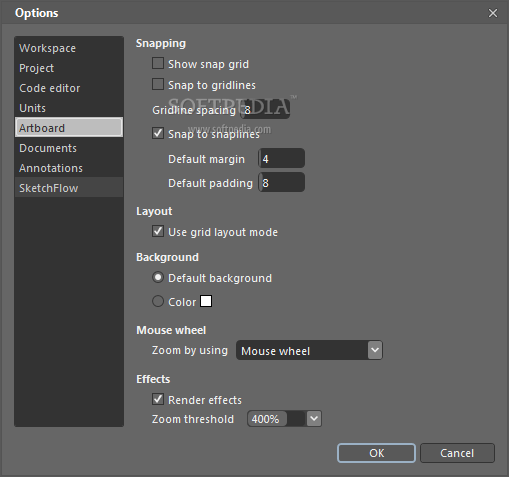Edit the Default margin value field
The height and width of the screenshot is (477, 509).
pos(282,158)
